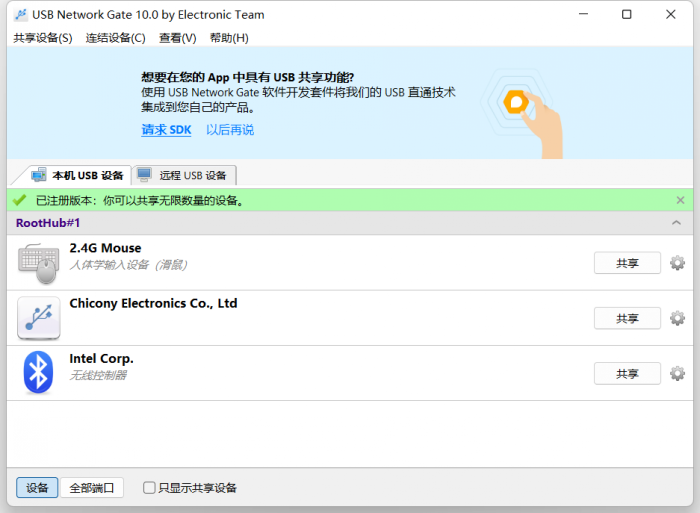Click the Chicony USB device icon
Screen dimensions: 700x513
[x=38, y=318]
